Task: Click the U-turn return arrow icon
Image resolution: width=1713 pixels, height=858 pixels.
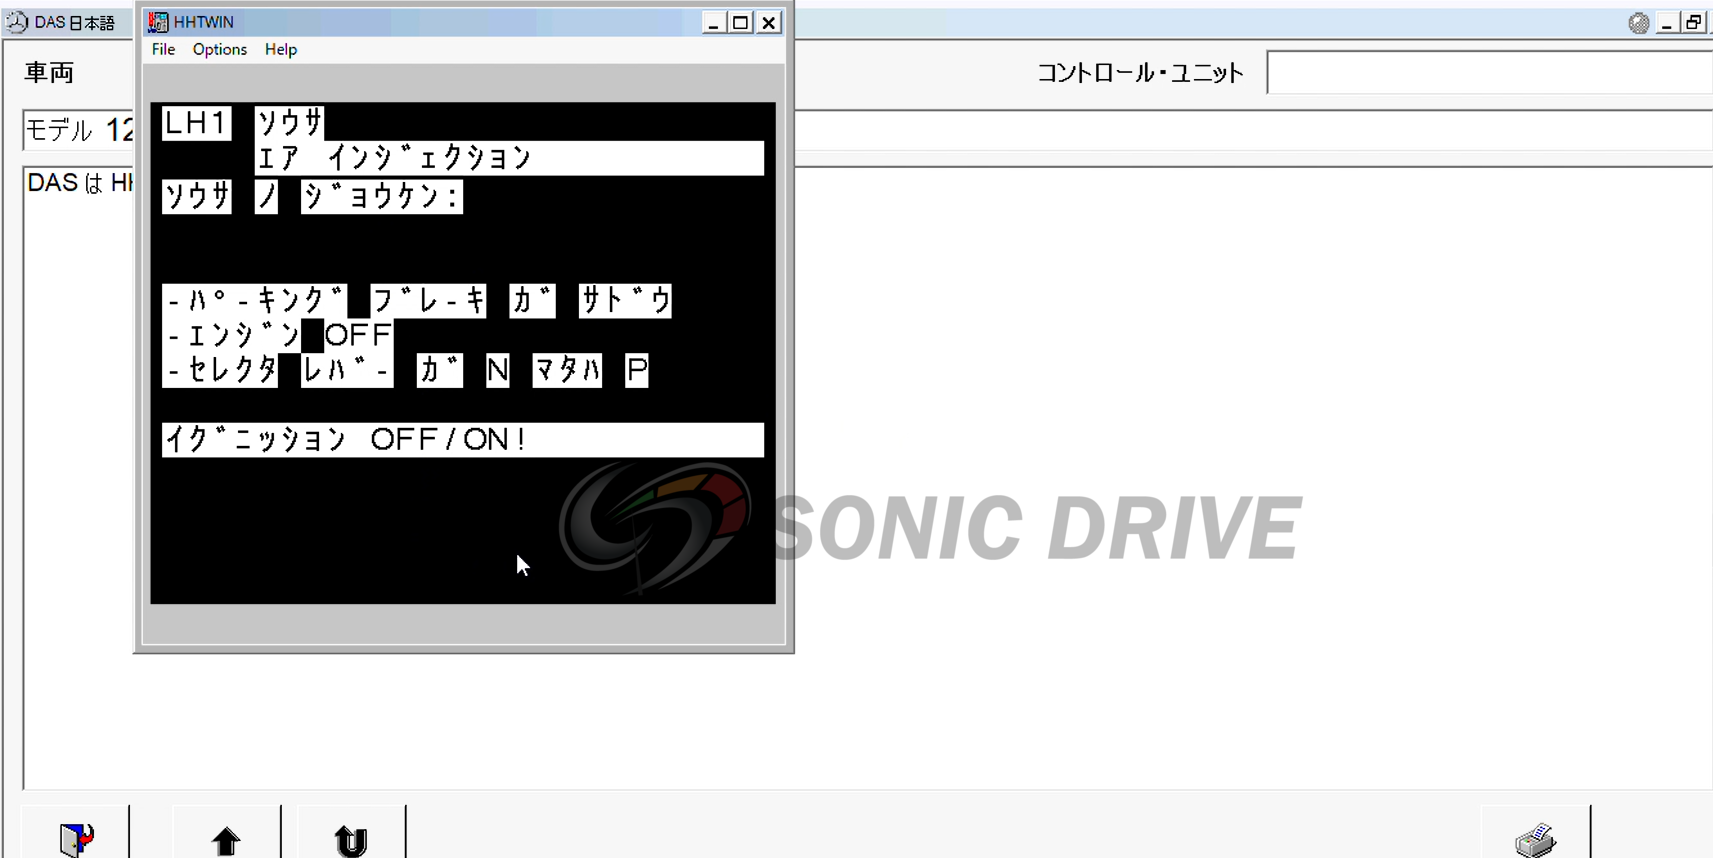Action: pos(350,840)
